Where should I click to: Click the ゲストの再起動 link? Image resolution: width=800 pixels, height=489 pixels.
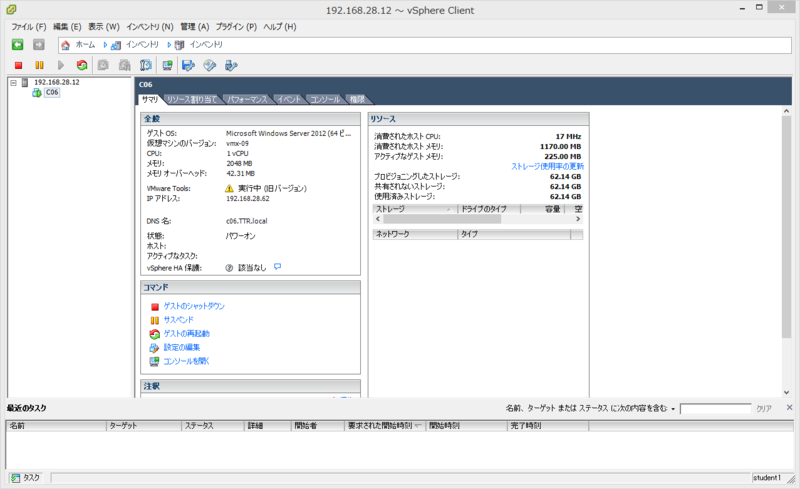[186, 334]
